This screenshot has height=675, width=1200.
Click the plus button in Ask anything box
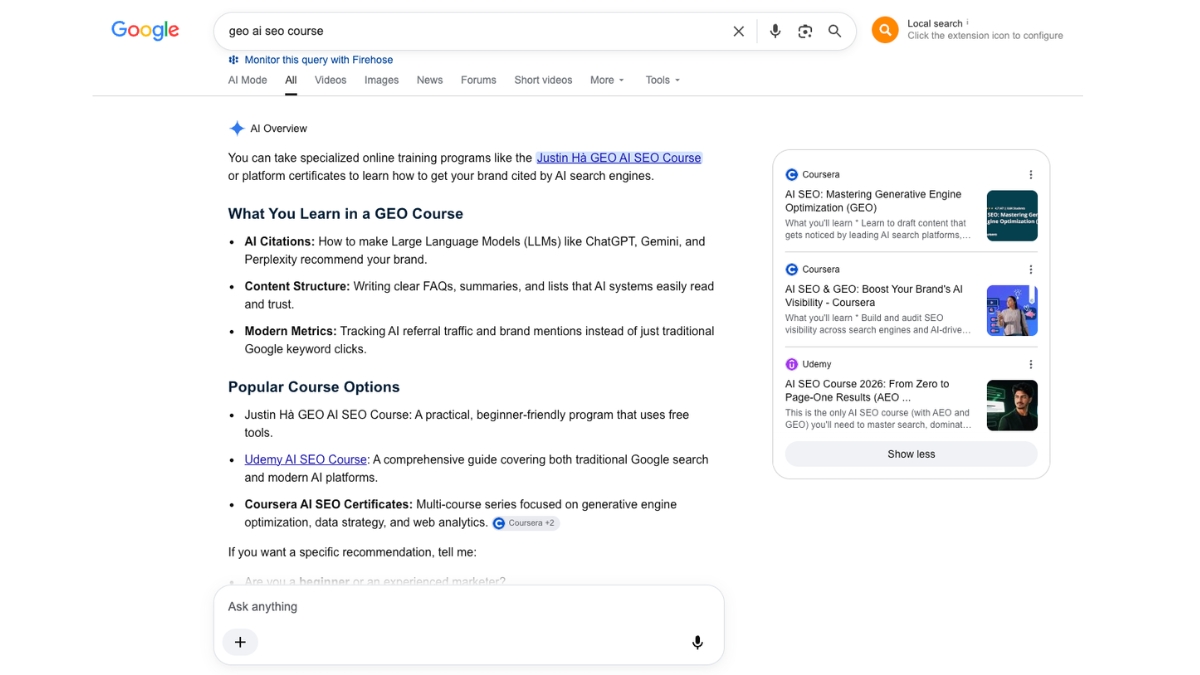point(240,642)
